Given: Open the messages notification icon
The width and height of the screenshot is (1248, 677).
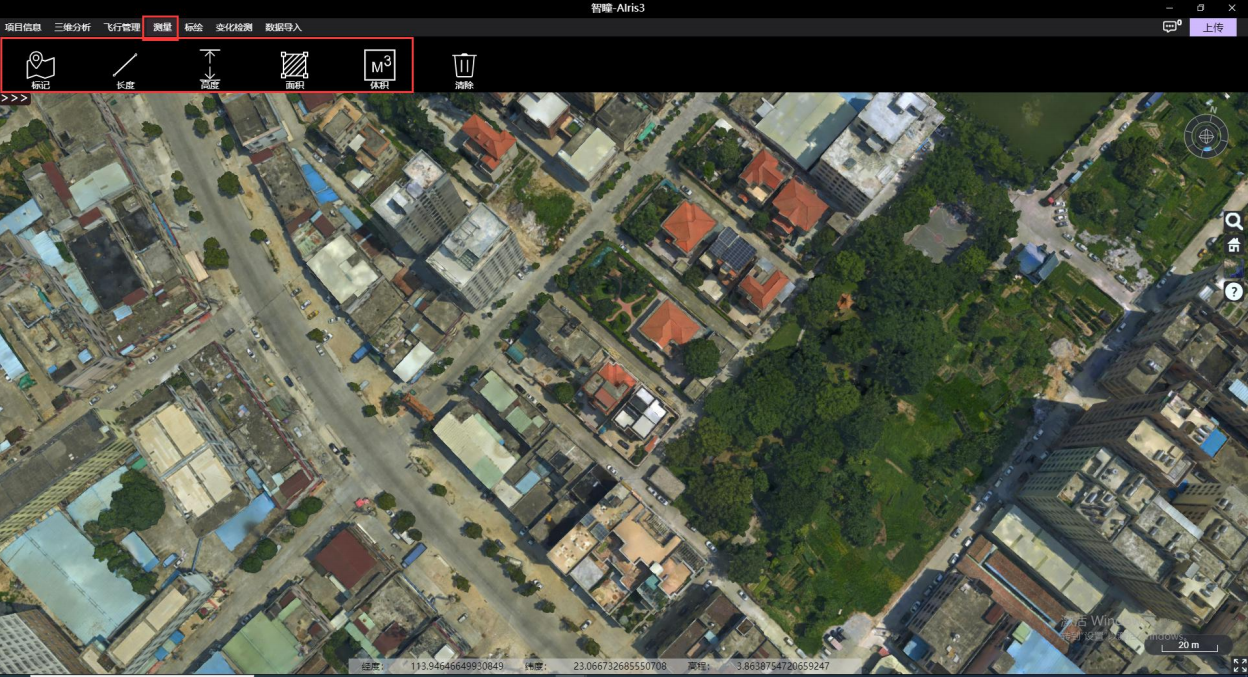Looking at the screenshot, I should [1171, 27].
